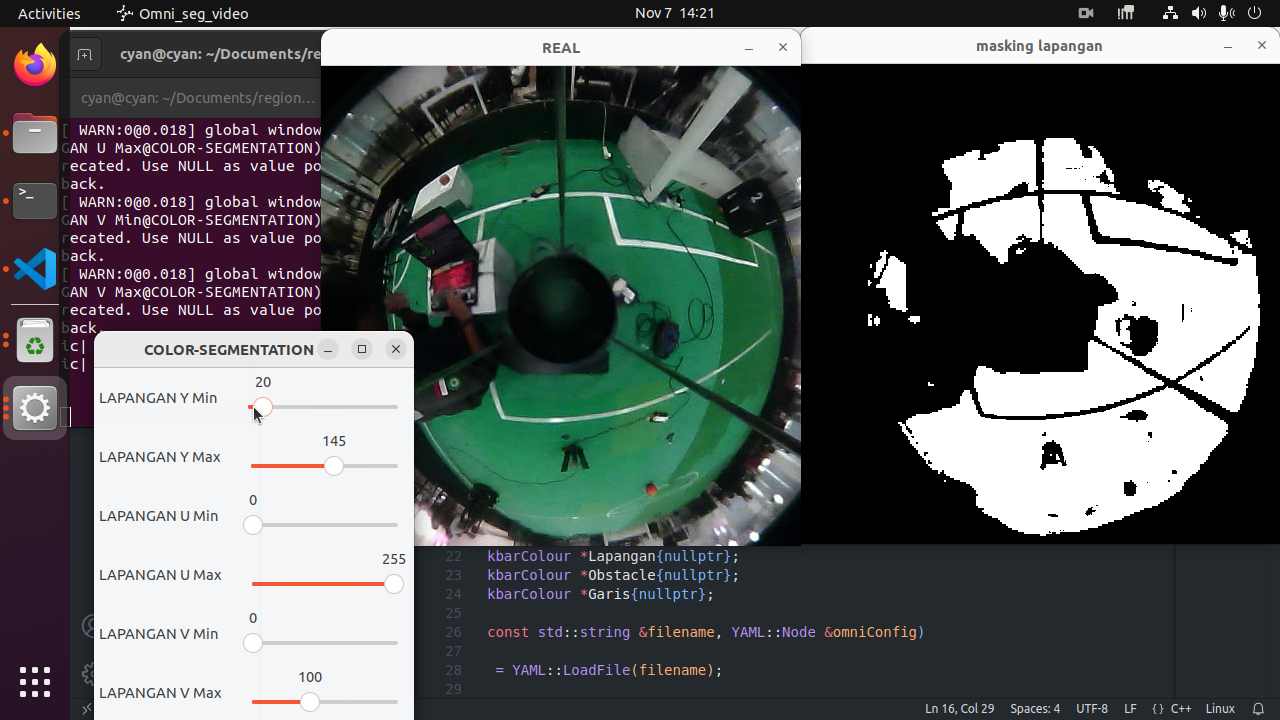The image size is (1280, 720).
Task: Change the C++ language mode
Action: [1172, 708]
